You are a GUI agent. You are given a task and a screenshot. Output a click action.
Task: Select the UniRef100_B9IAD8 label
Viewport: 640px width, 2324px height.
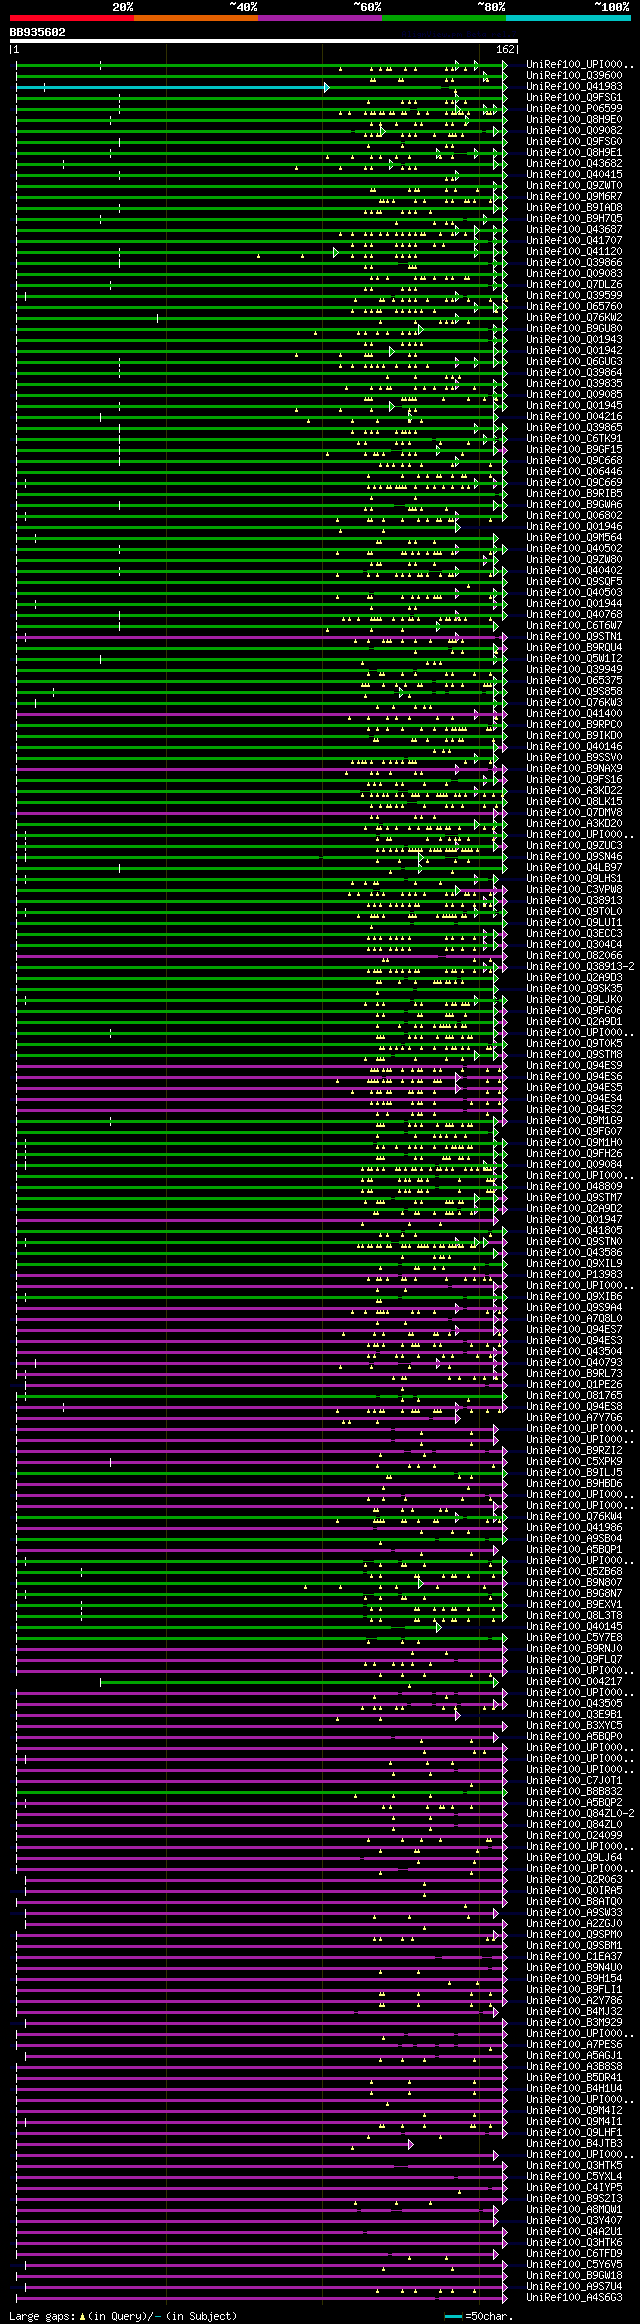(574, 208)
